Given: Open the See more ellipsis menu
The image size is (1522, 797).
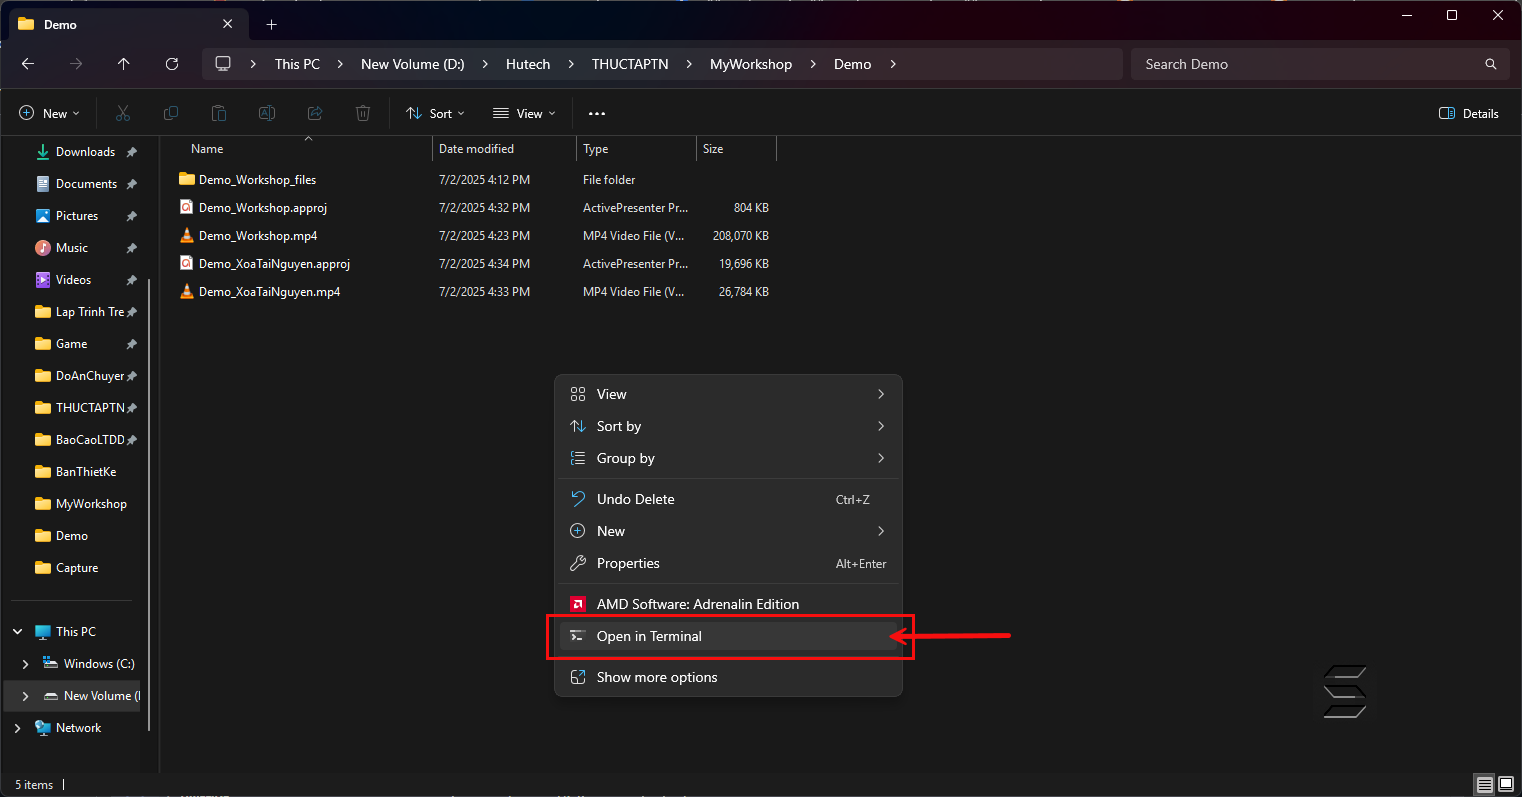Looking at the screenshot, I should [597, 113].
